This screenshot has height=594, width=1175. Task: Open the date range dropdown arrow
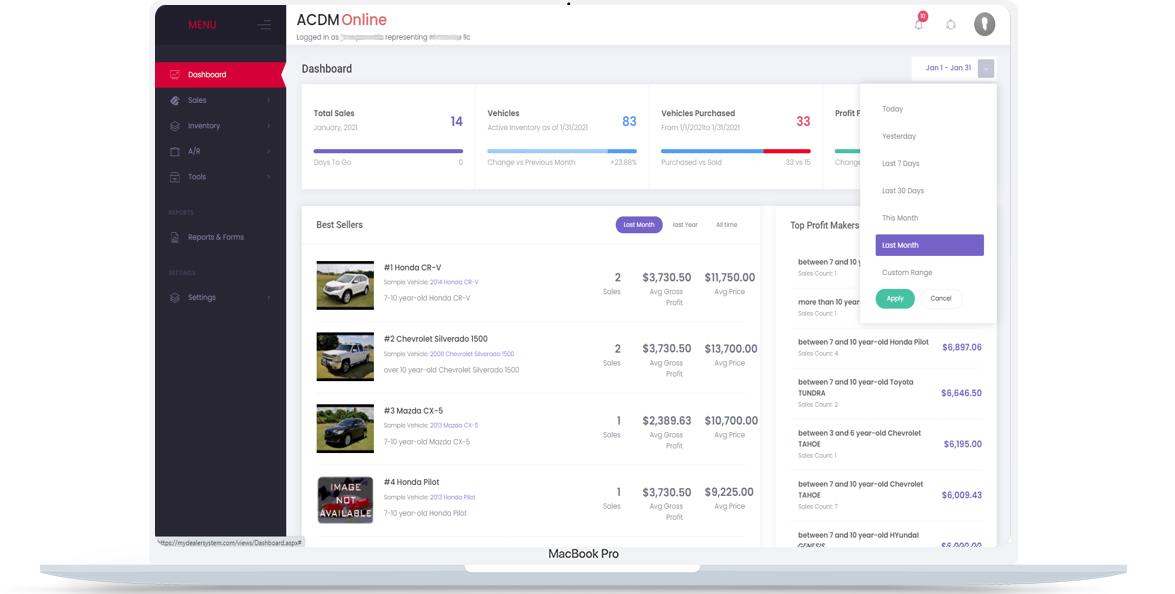tap(986, 68)
